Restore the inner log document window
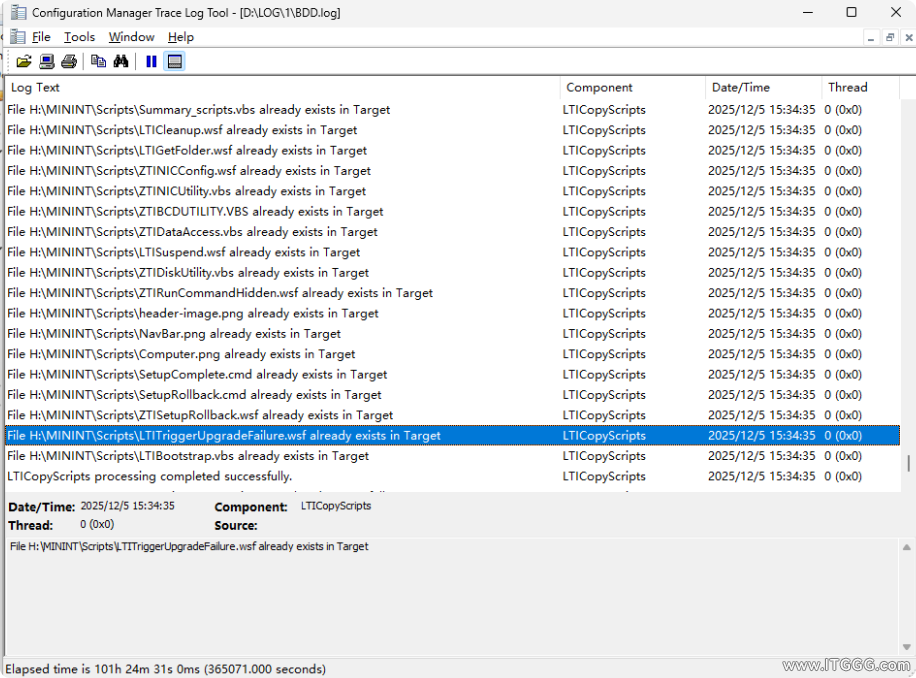The height and width of the screenshot is (678, 916). pyautogui.click(x=889, y=37)
